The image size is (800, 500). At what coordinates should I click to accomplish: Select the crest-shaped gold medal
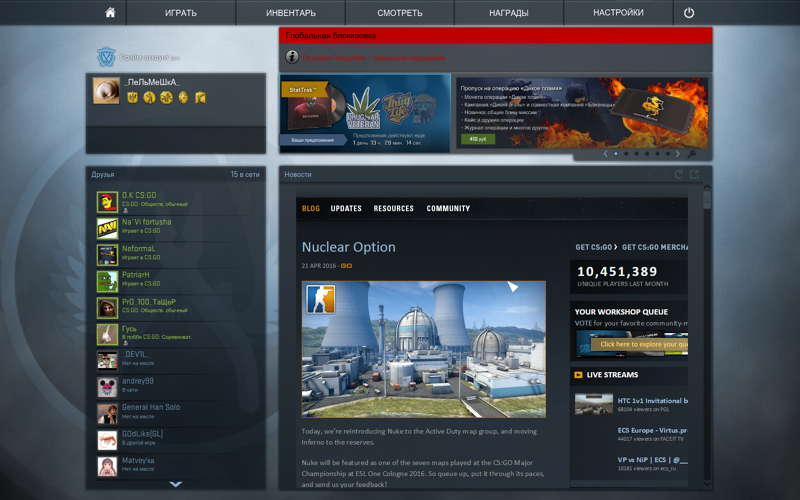pos(132,97)
